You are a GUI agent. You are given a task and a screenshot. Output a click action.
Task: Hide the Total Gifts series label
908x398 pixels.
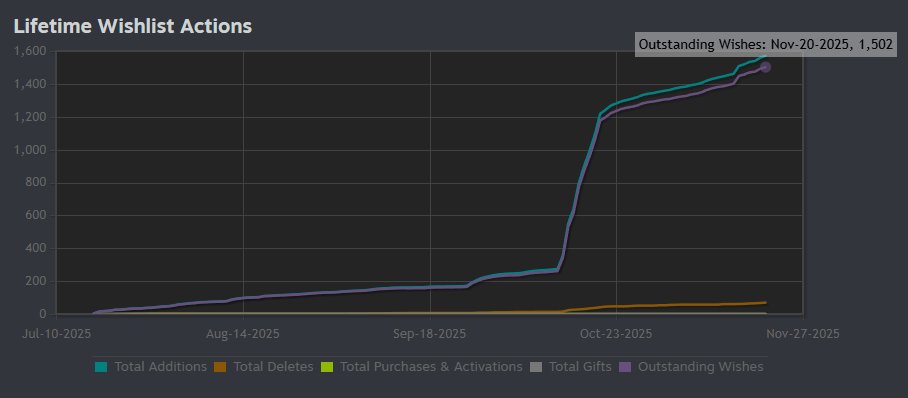click(580, 367)
